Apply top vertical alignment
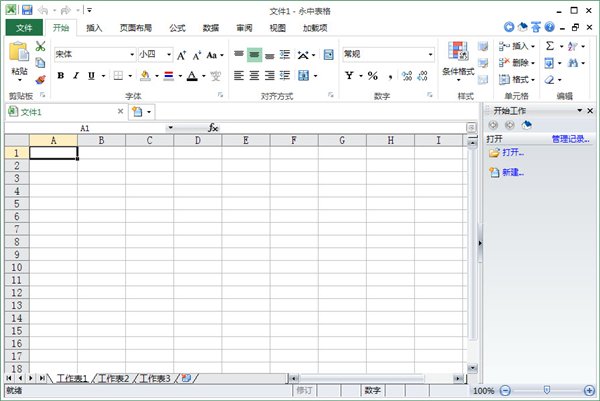The image size is (600, 401). [x=239, y=55]
